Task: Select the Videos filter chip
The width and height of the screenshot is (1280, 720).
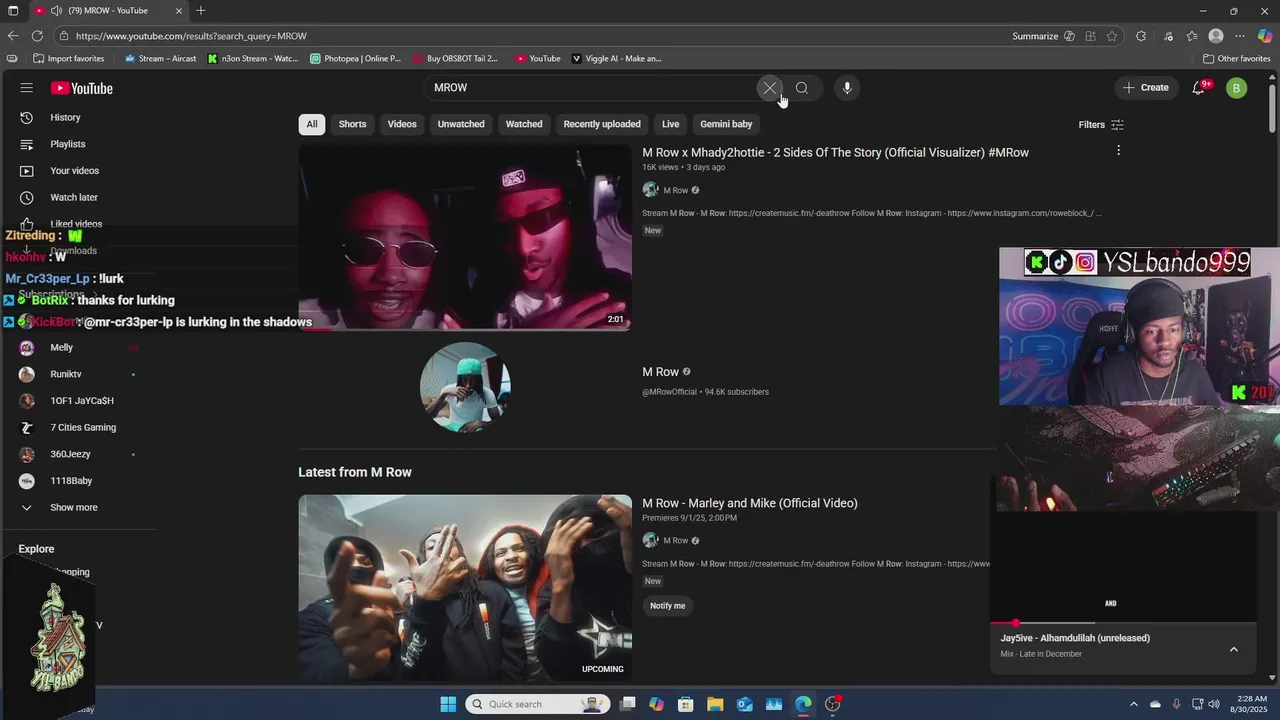Action: pos(402,124)
